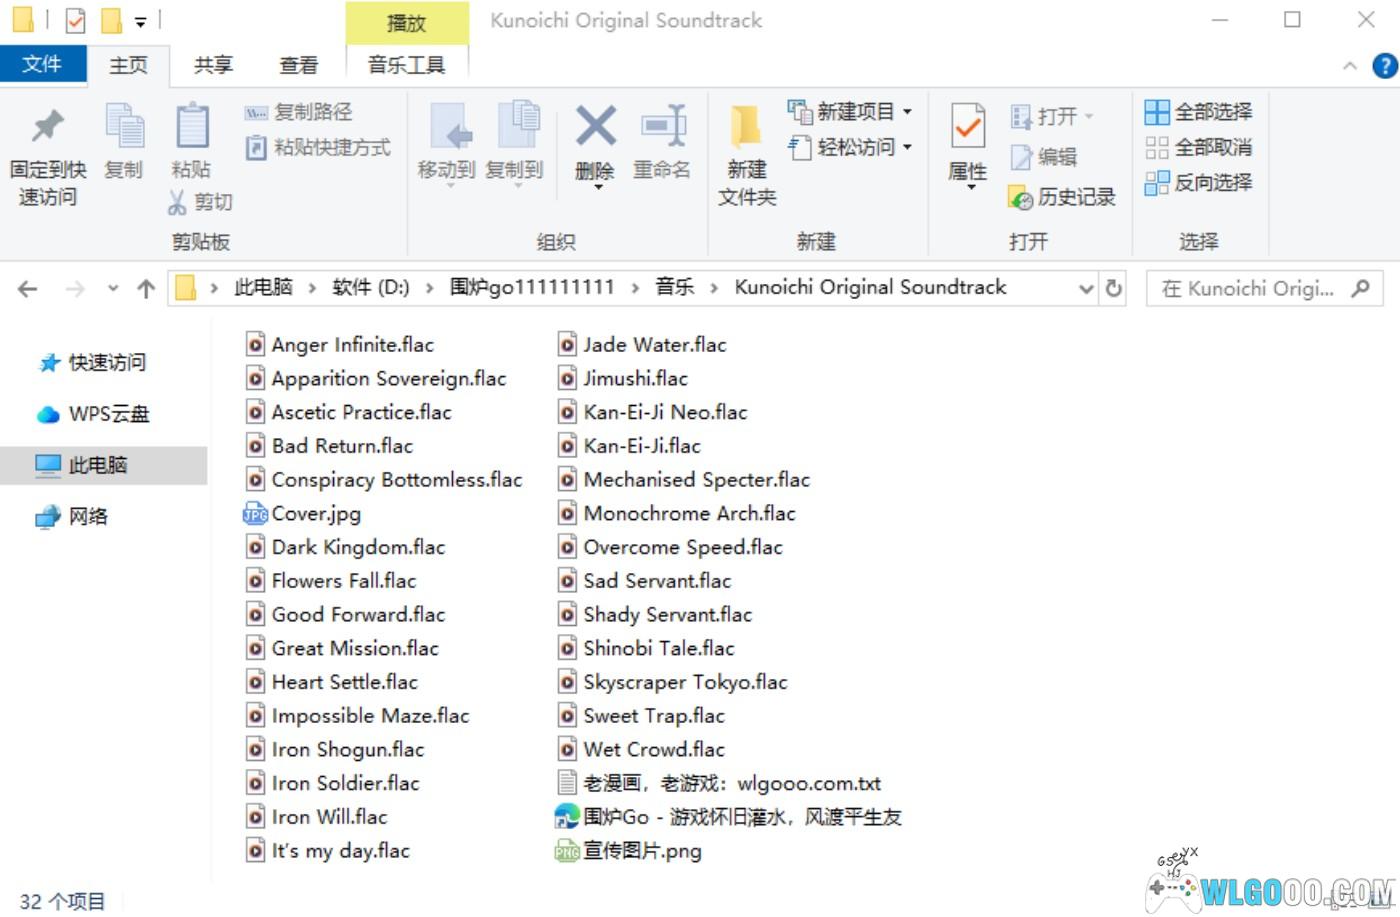The height and width of the screenshot is (917, 1400).
Task: Open the Easy Access (轻松访问) dropdown
Action: coord(907,147)
